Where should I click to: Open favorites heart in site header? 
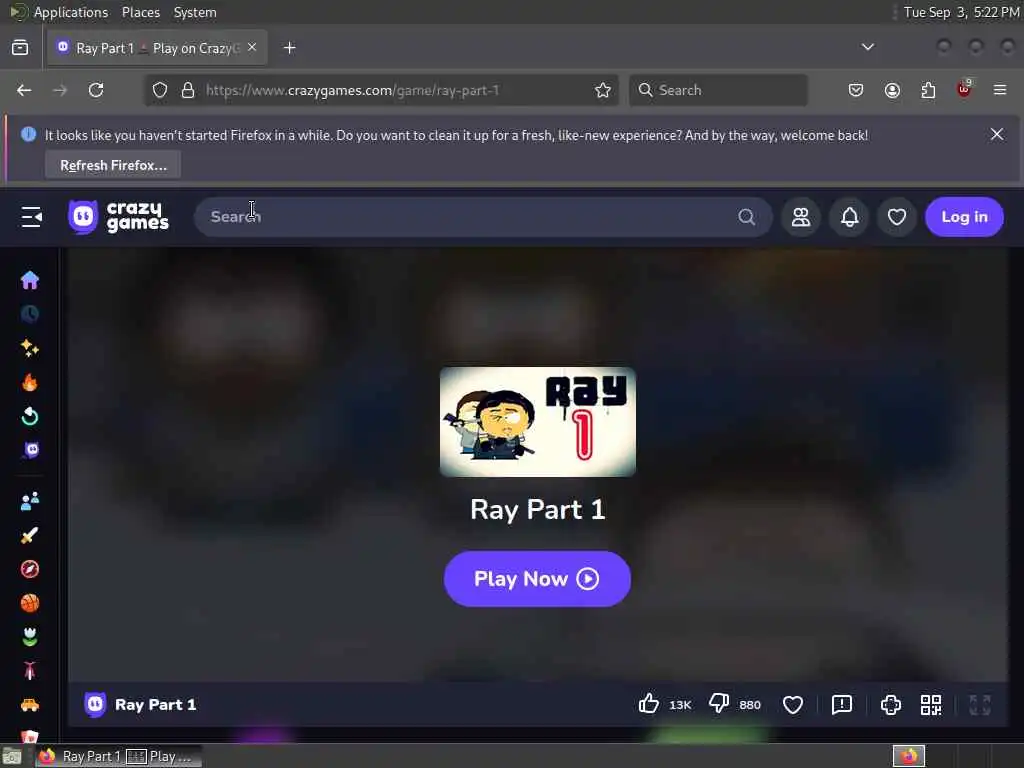[x=897, y=217]
